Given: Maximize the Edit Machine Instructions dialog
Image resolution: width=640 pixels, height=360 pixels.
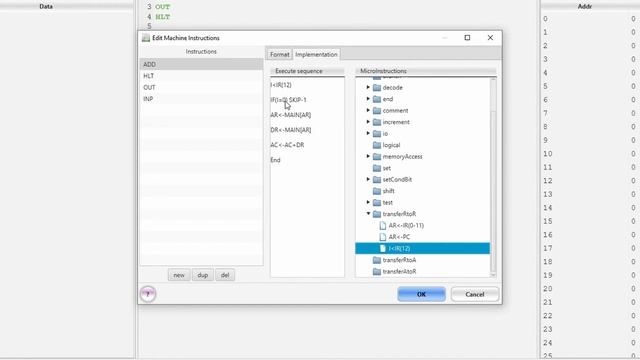Looking at the screenshot, I should coord(467,38).
